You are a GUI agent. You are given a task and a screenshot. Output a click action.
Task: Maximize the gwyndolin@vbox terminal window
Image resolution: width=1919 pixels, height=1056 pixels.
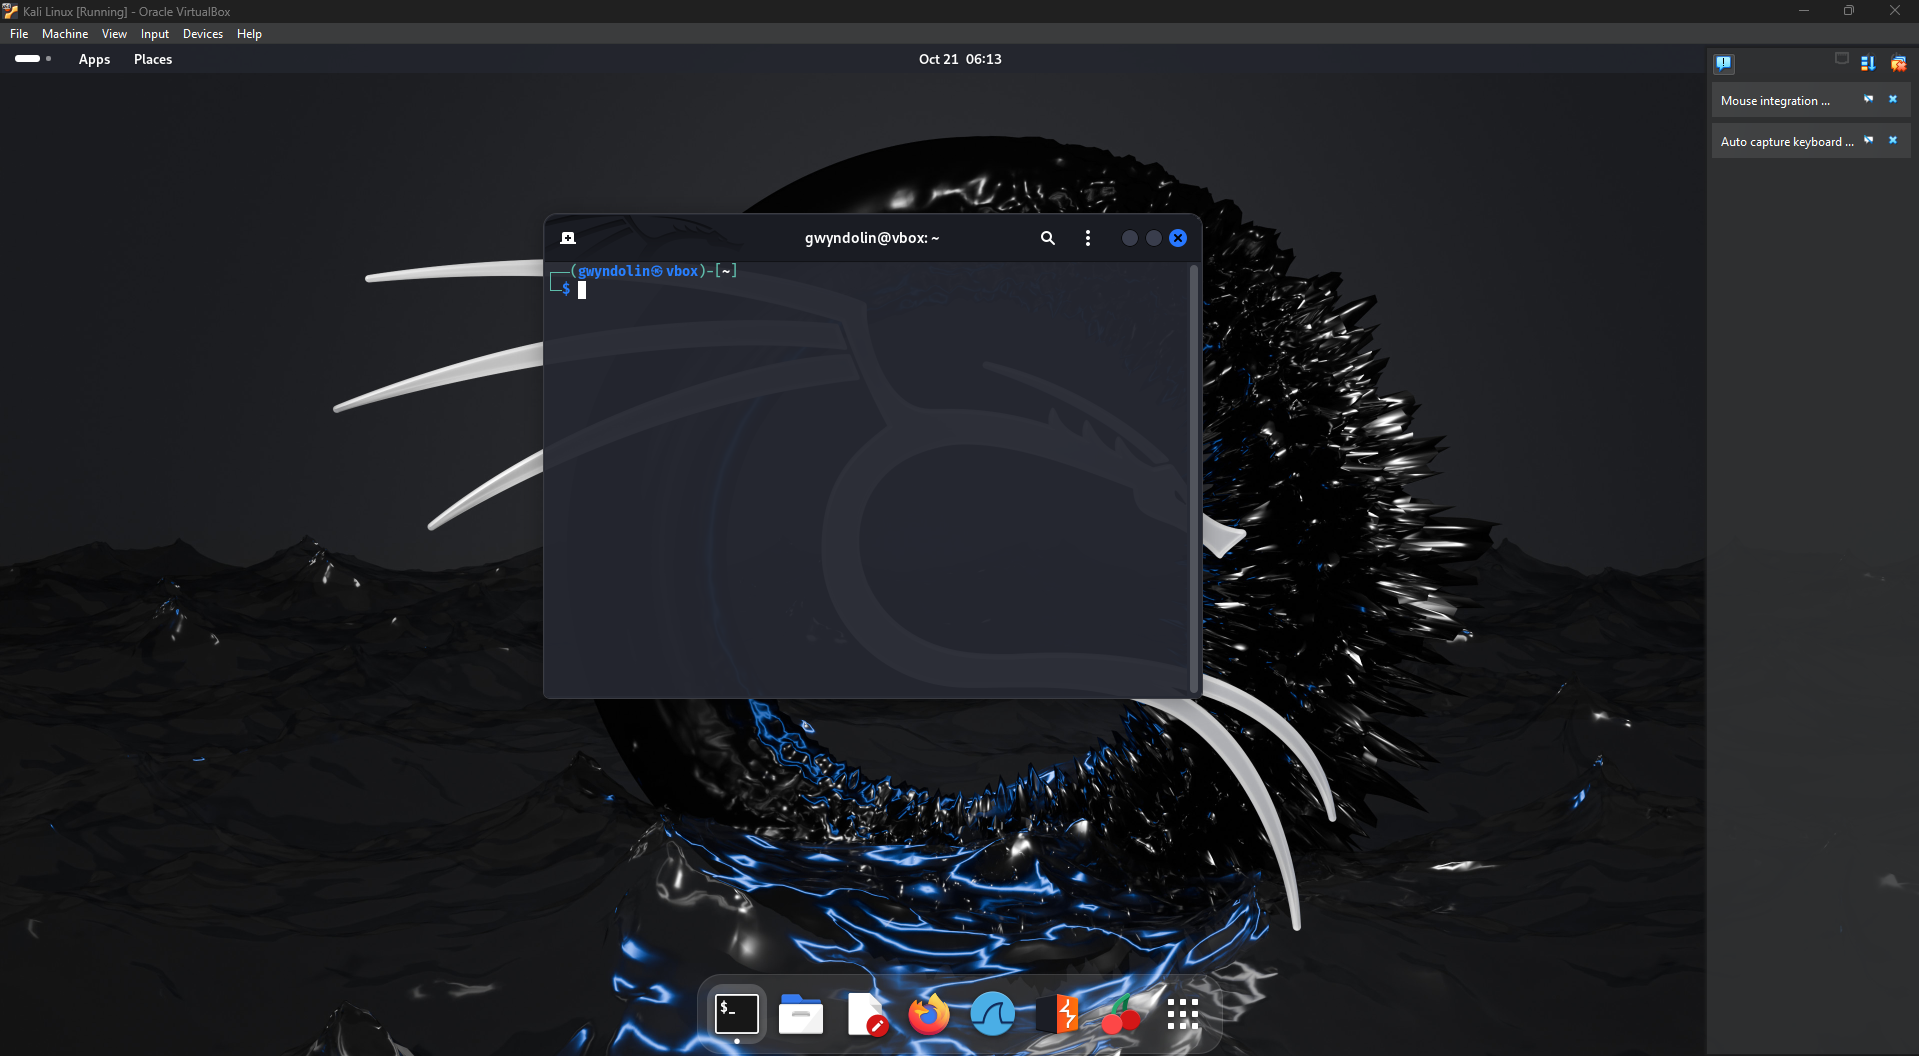point(1154,238)
